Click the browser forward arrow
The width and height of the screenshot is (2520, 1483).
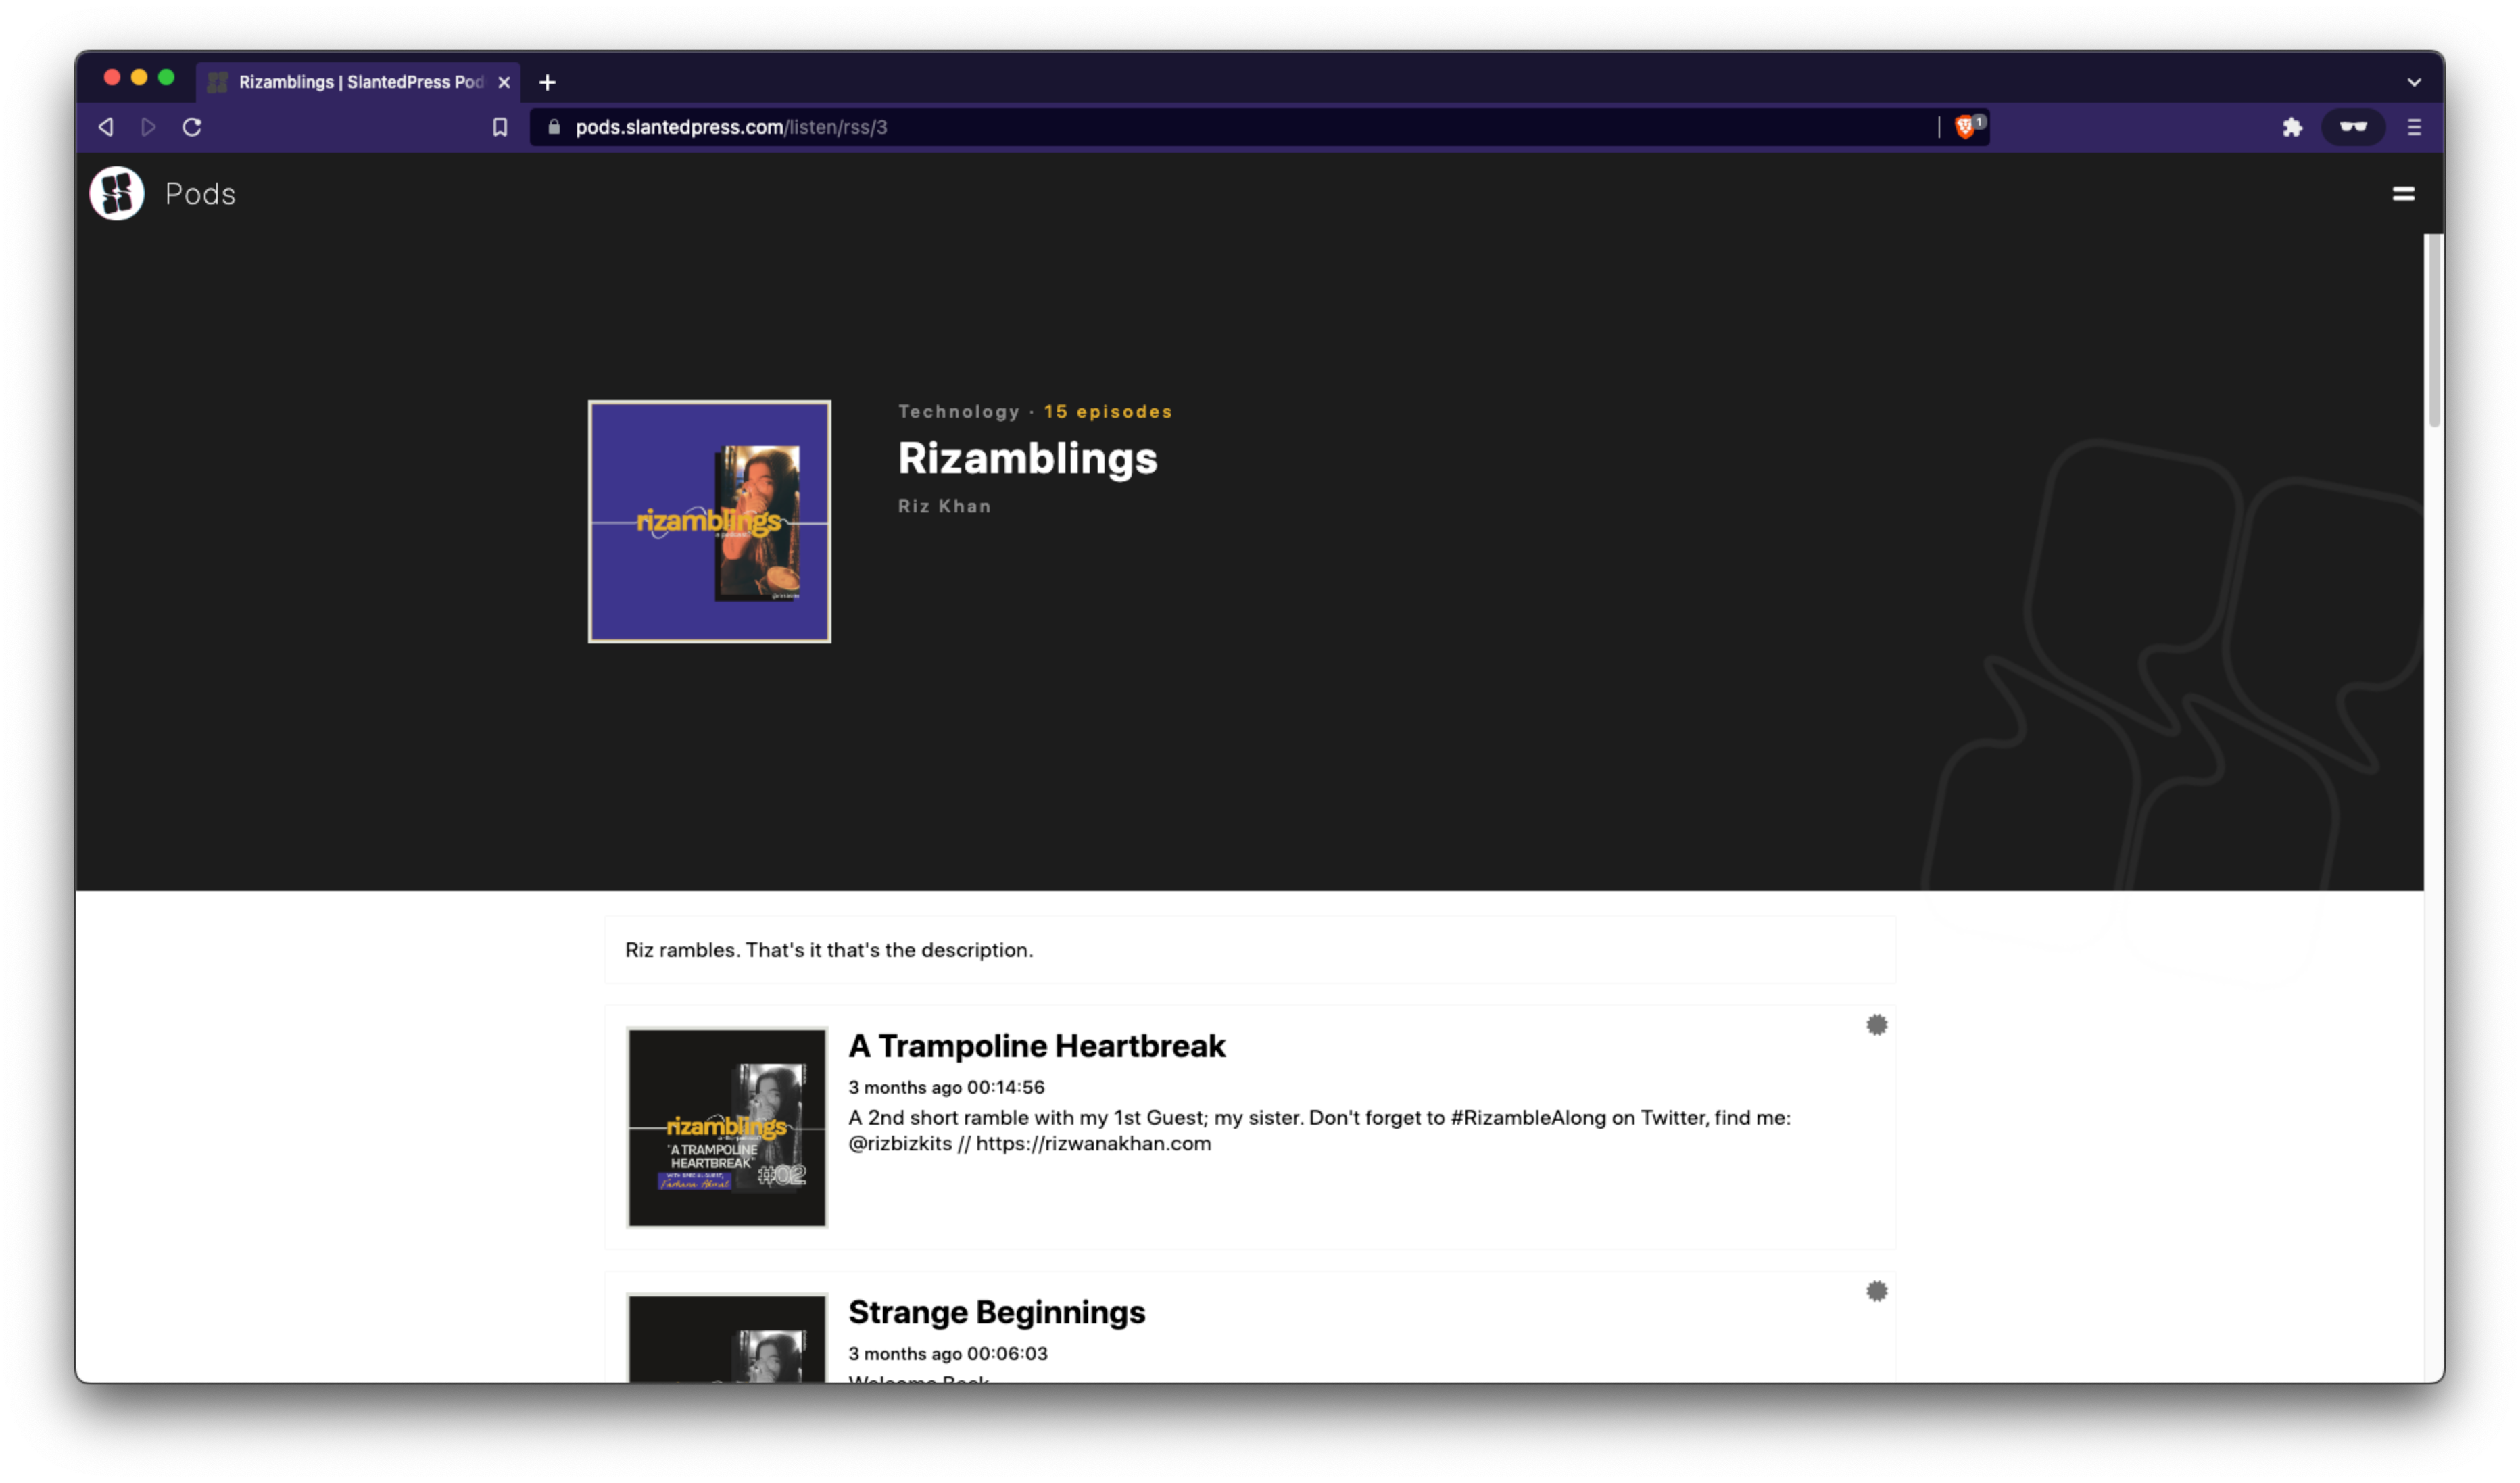tap(149, 127)
